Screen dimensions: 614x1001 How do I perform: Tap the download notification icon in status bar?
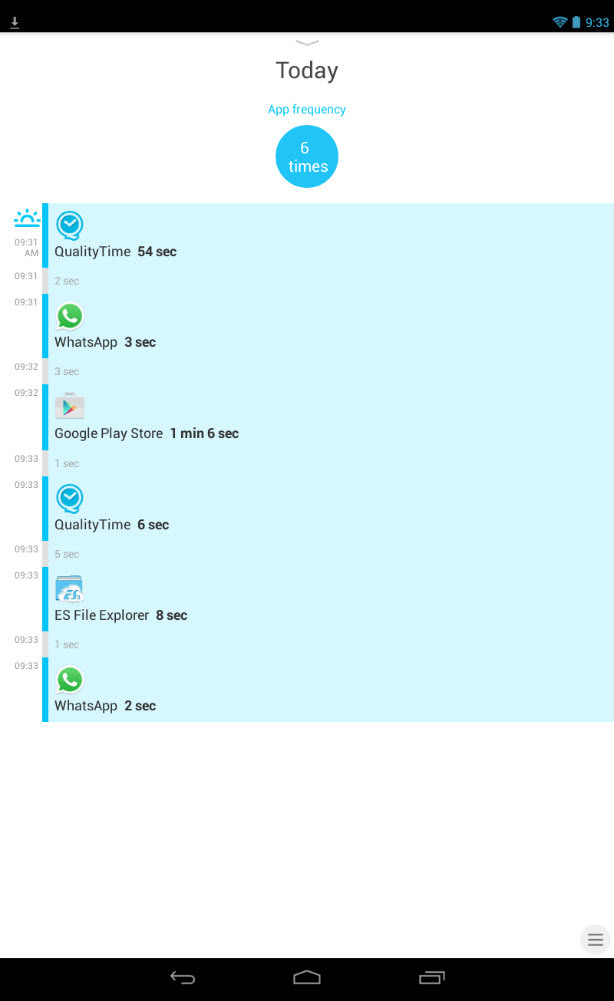15,22
